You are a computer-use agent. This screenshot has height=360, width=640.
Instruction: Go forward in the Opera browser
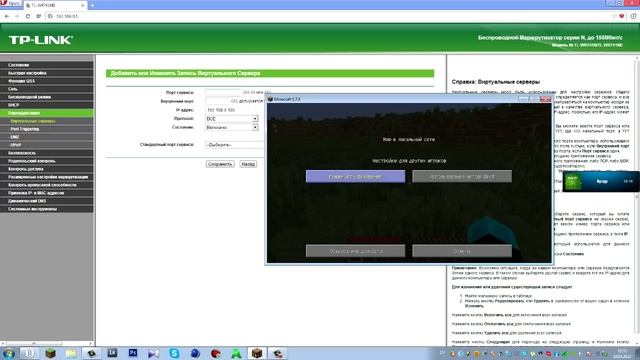pyautogui.click(x=17, y=16)
